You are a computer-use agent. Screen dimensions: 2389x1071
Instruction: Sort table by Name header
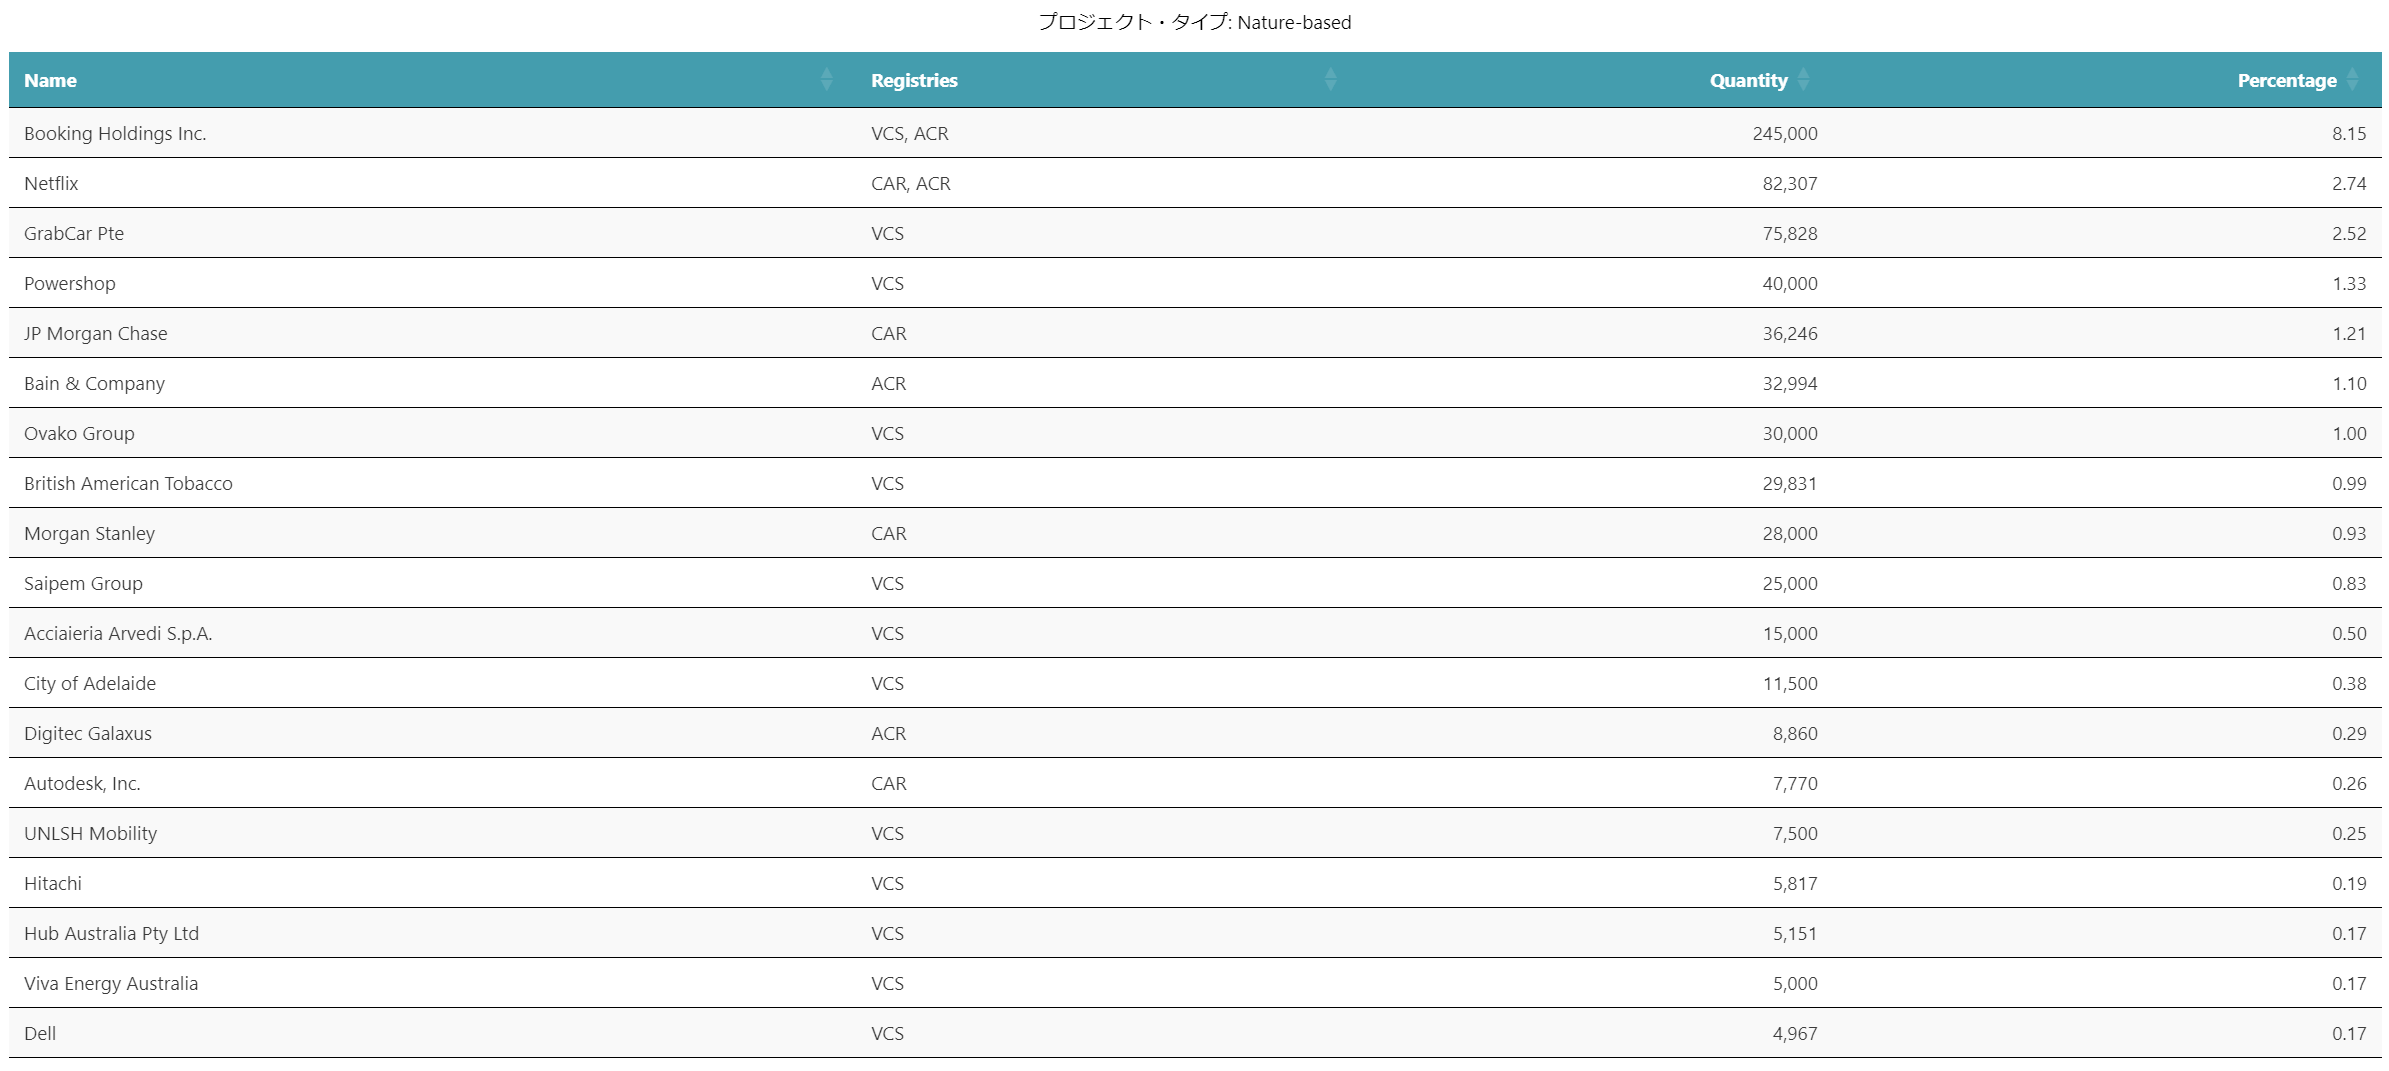50,81
